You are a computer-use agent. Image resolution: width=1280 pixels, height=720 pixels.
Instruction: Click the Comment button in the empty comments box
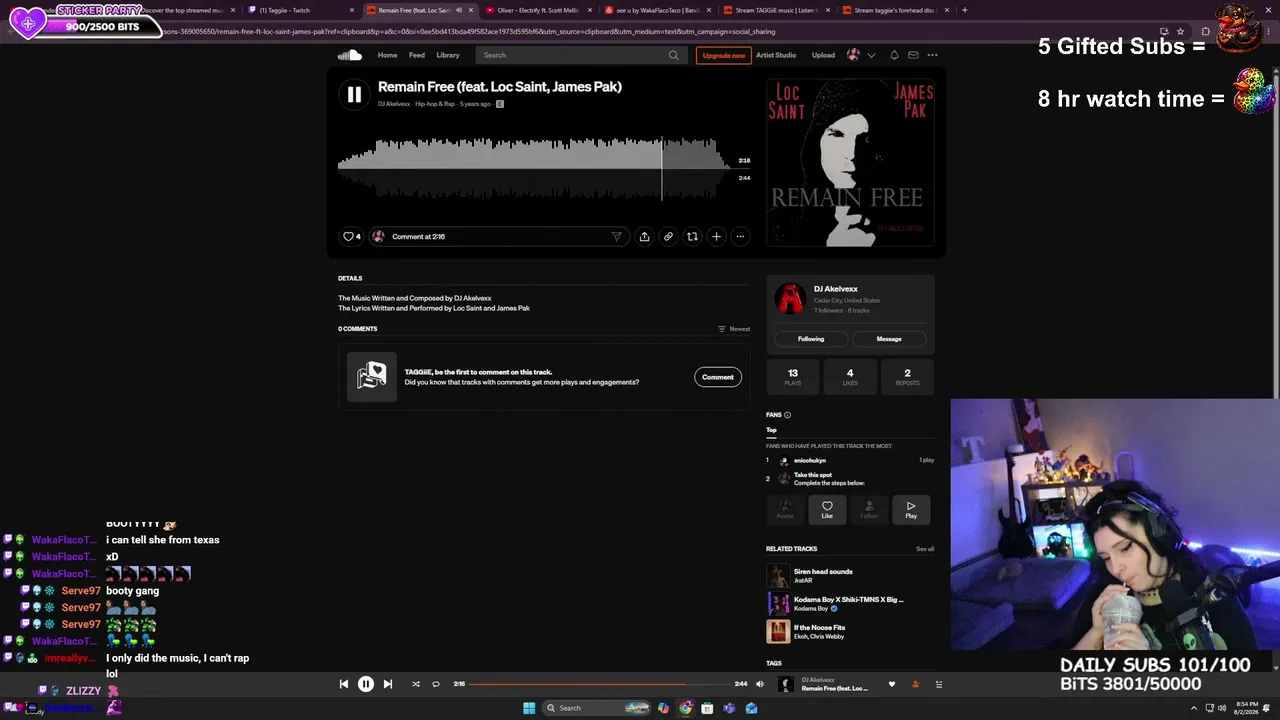[718, 377]
